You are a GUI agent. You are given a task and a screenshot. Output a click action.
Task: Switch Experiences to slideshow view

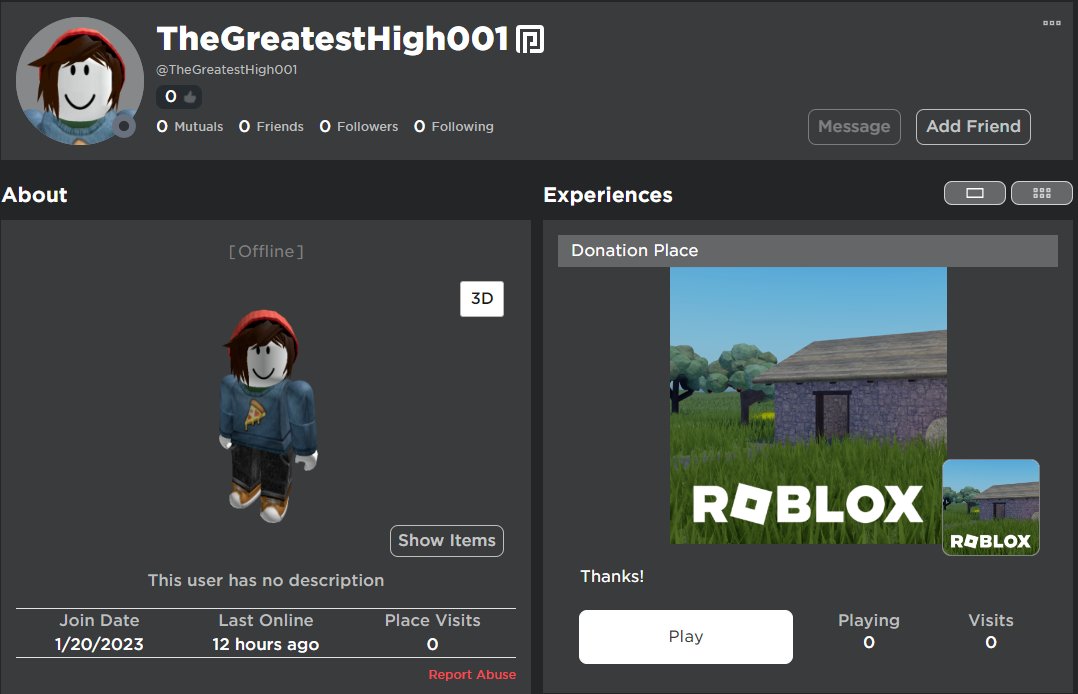click(975, 193)
